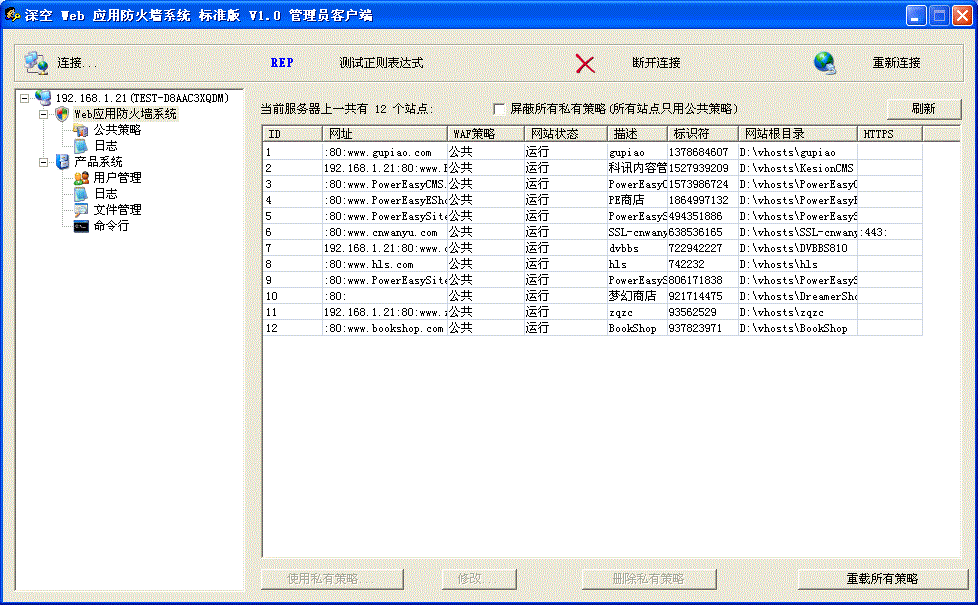978x605 pixels.
Task: Click the 描述 column header
Action: (637, 134)
